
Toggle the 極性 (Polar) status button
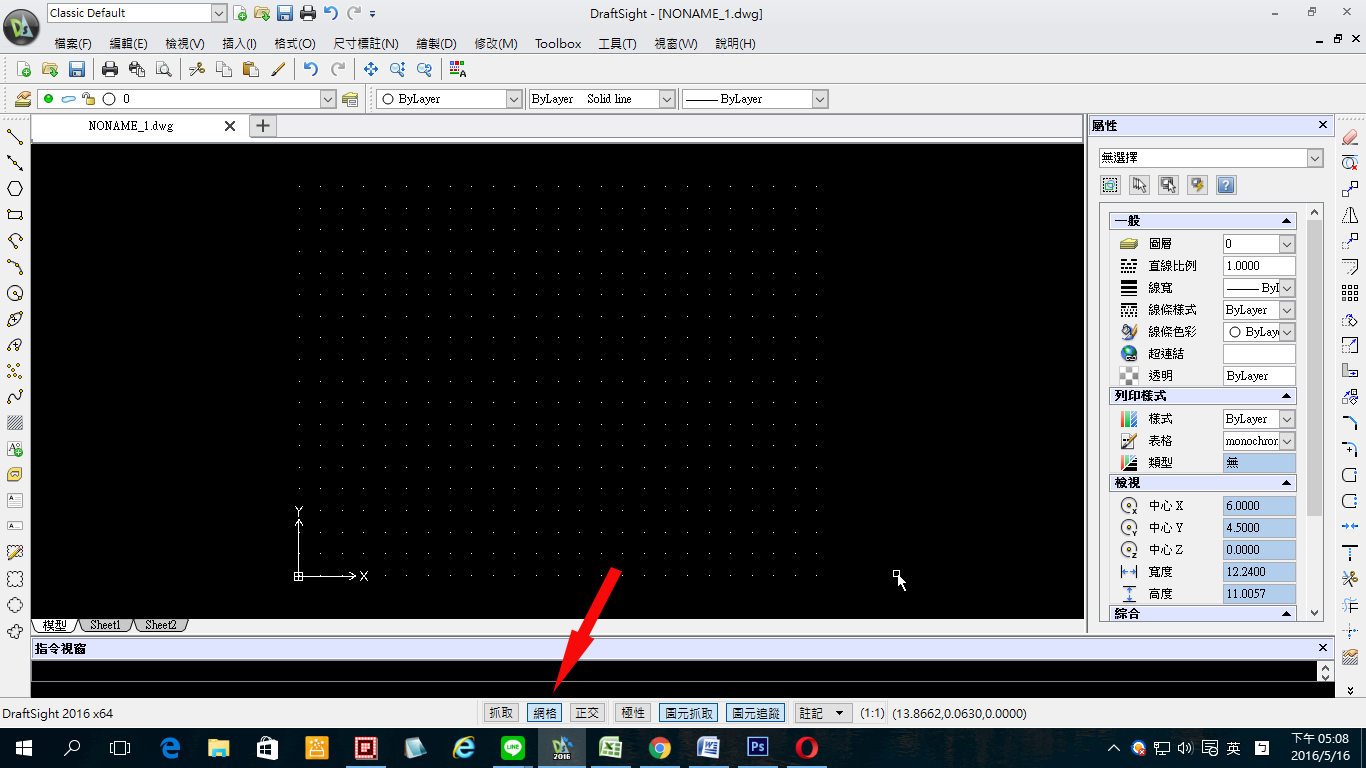click(x=633, y=713)
